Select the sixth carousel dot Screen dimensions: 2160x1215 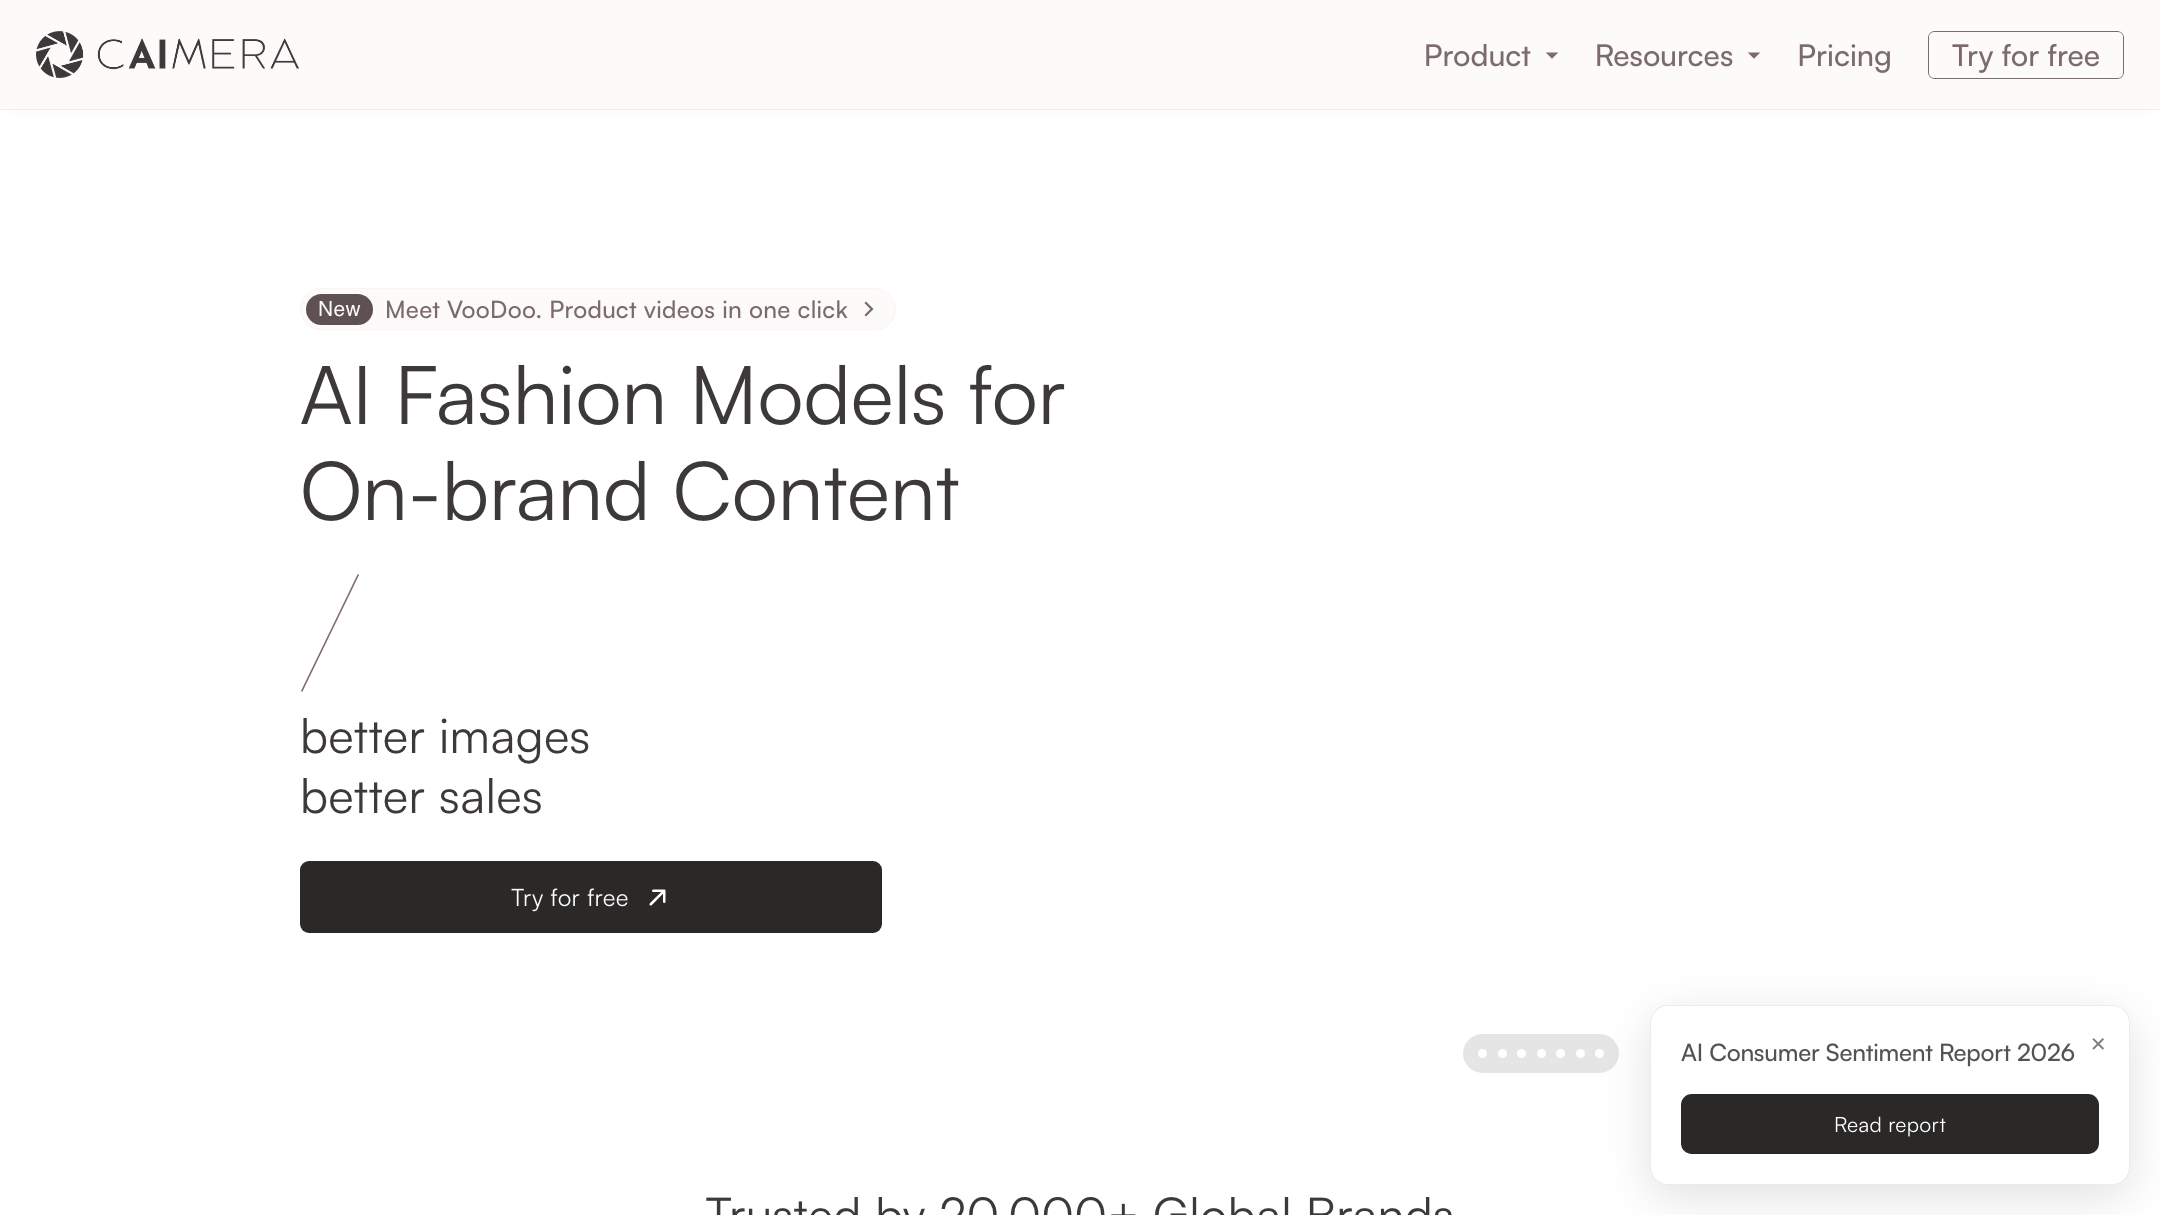1580,1053
